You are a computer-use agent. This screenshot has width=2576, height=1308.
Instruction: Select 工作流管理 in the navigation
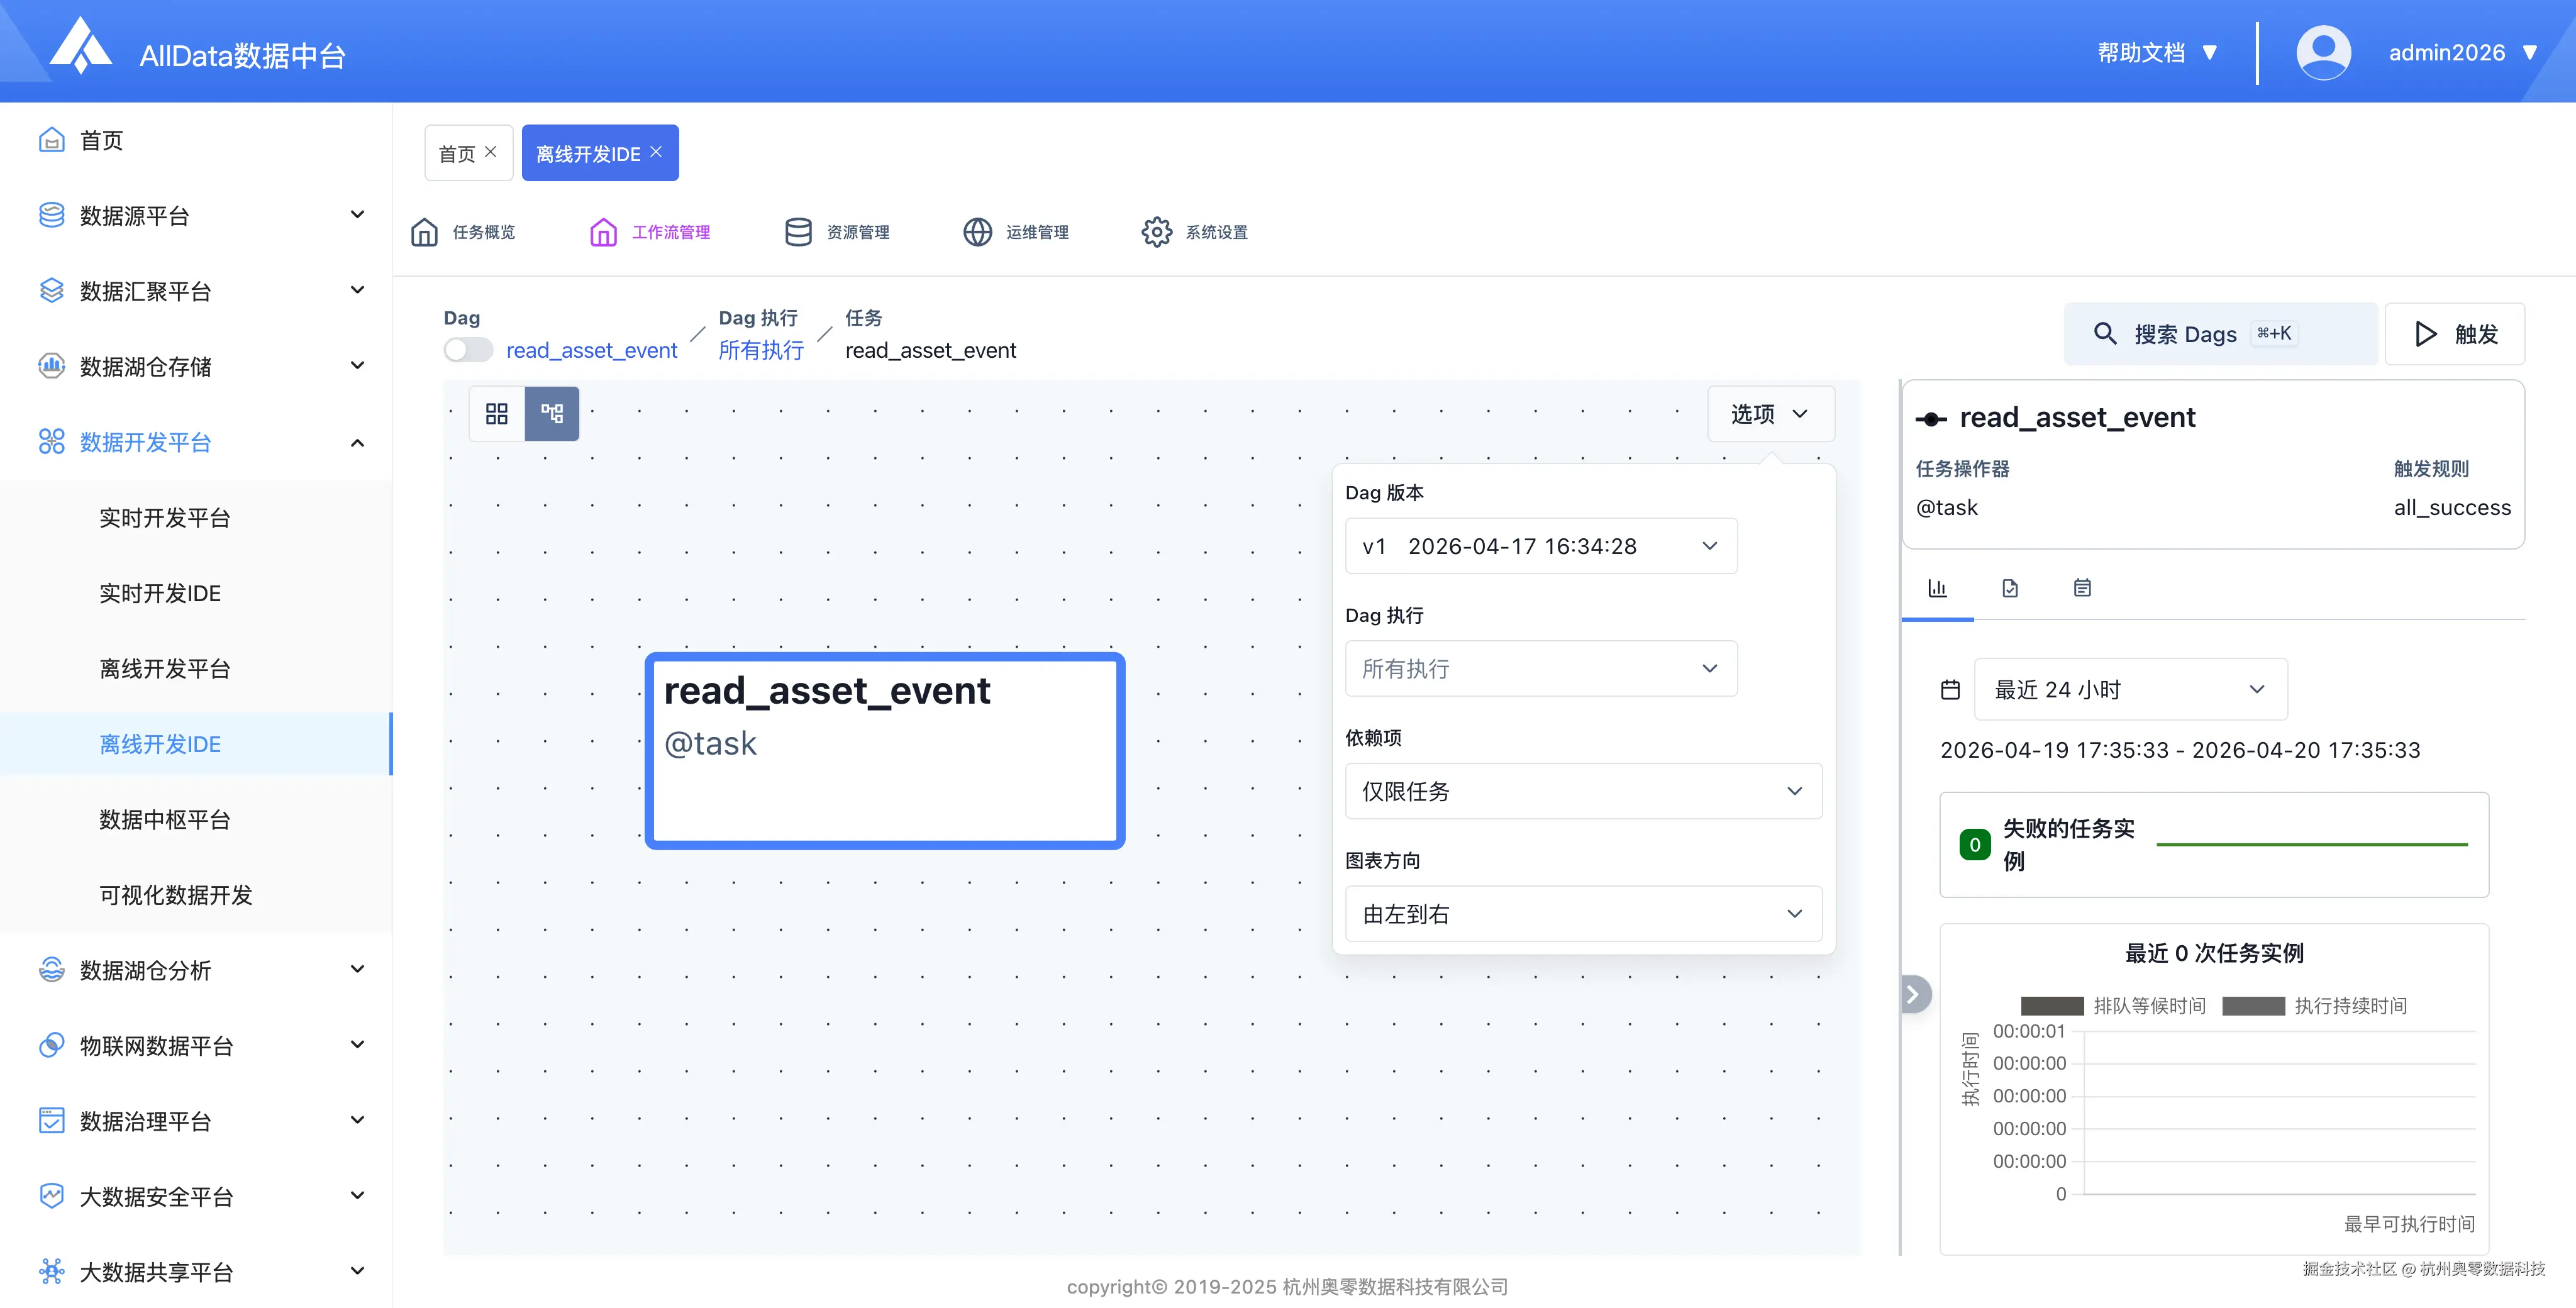(650, 232)
